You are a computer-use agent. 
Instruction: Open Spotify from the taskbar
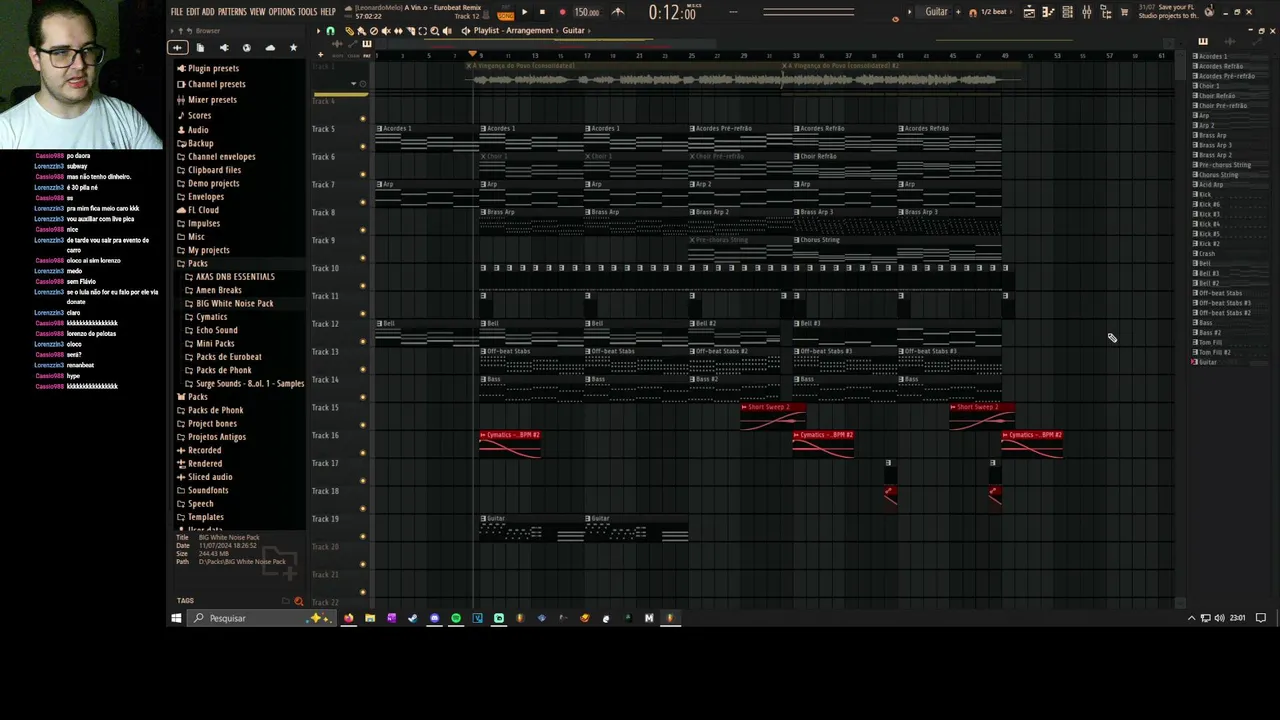coord(456,618)
